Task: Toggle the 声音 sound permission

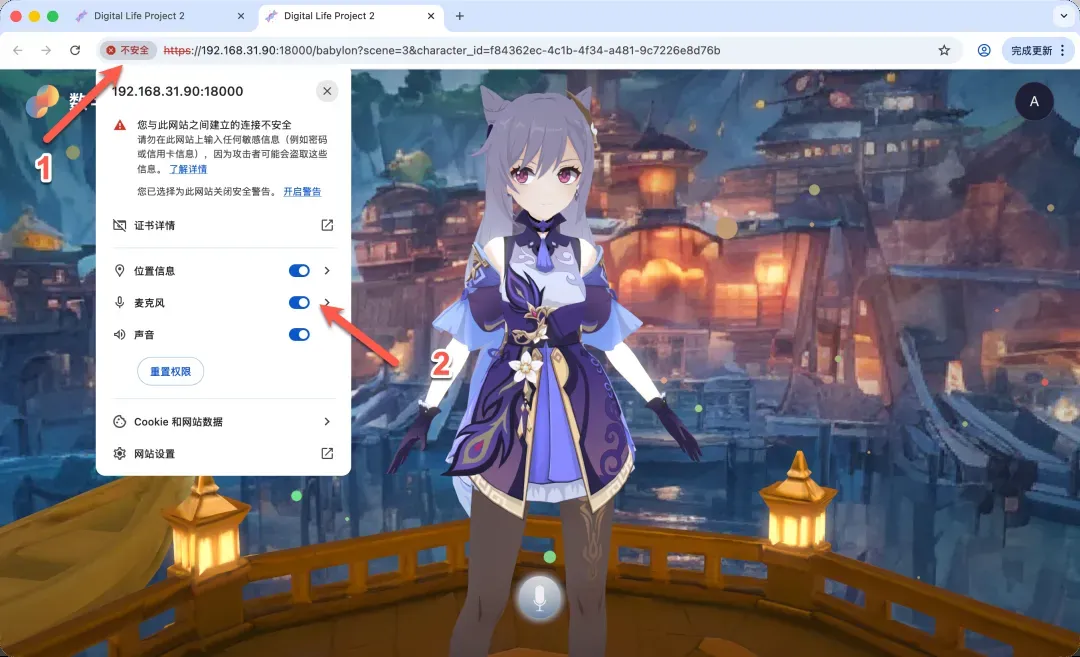Action: [299, 335]
